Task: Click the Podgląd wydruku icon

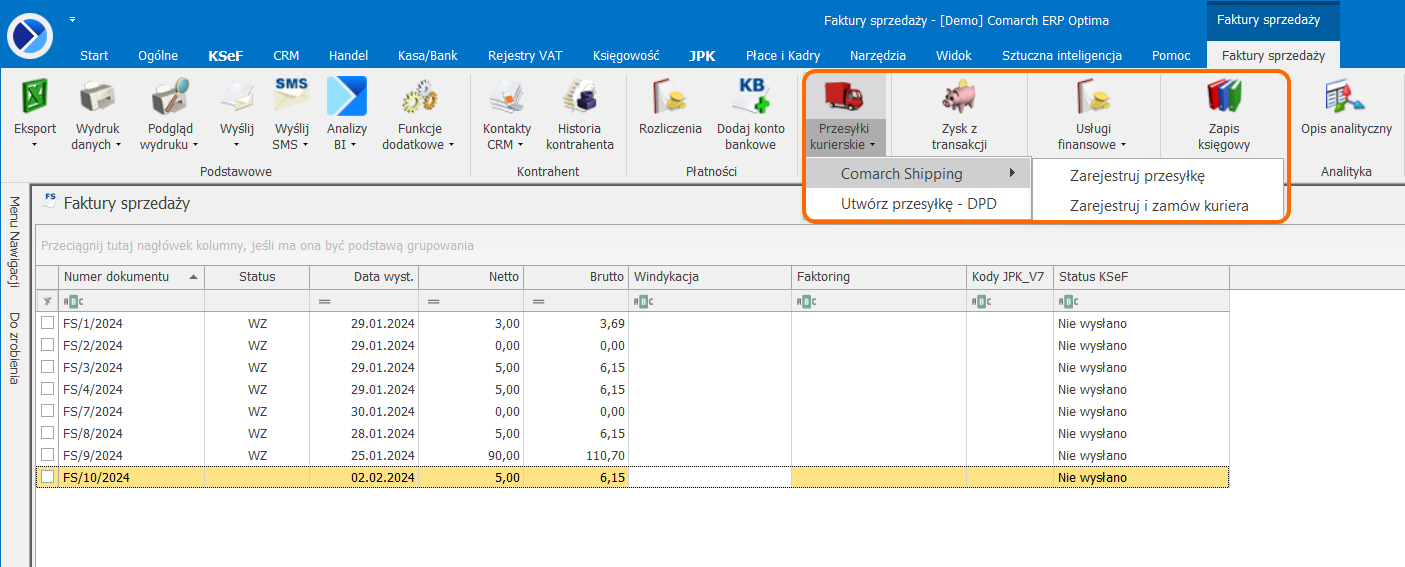Action: [x=170, y=96]
